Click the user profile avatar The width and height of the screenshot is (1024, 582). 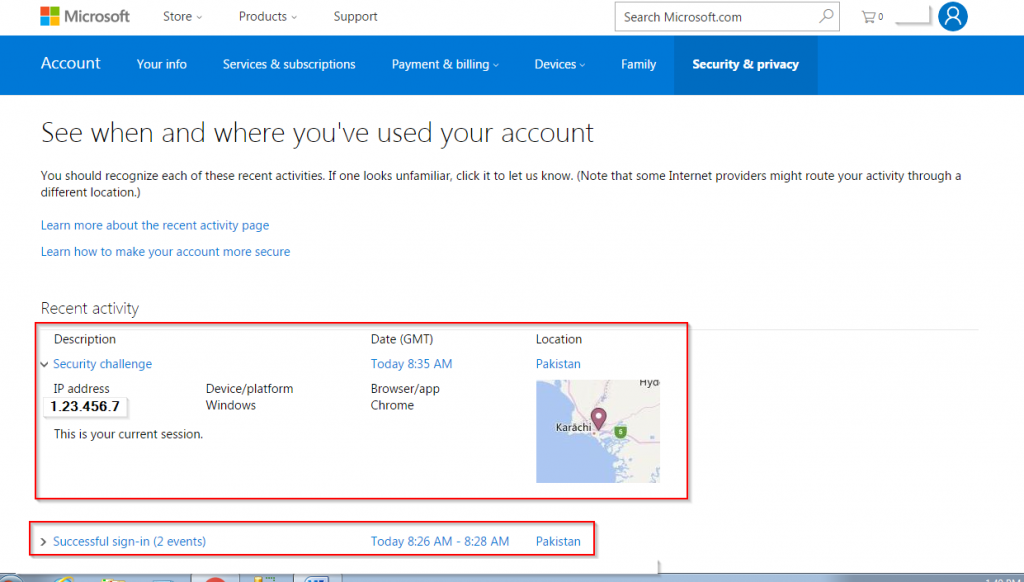tap(952, 16)
